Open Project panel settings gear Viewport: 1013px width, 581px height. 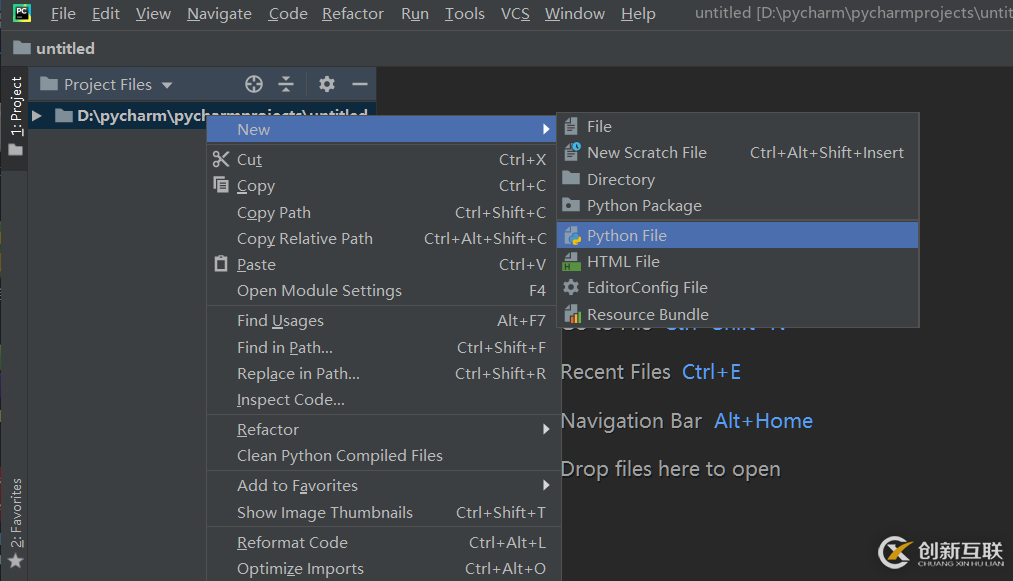tap(327, 84)
